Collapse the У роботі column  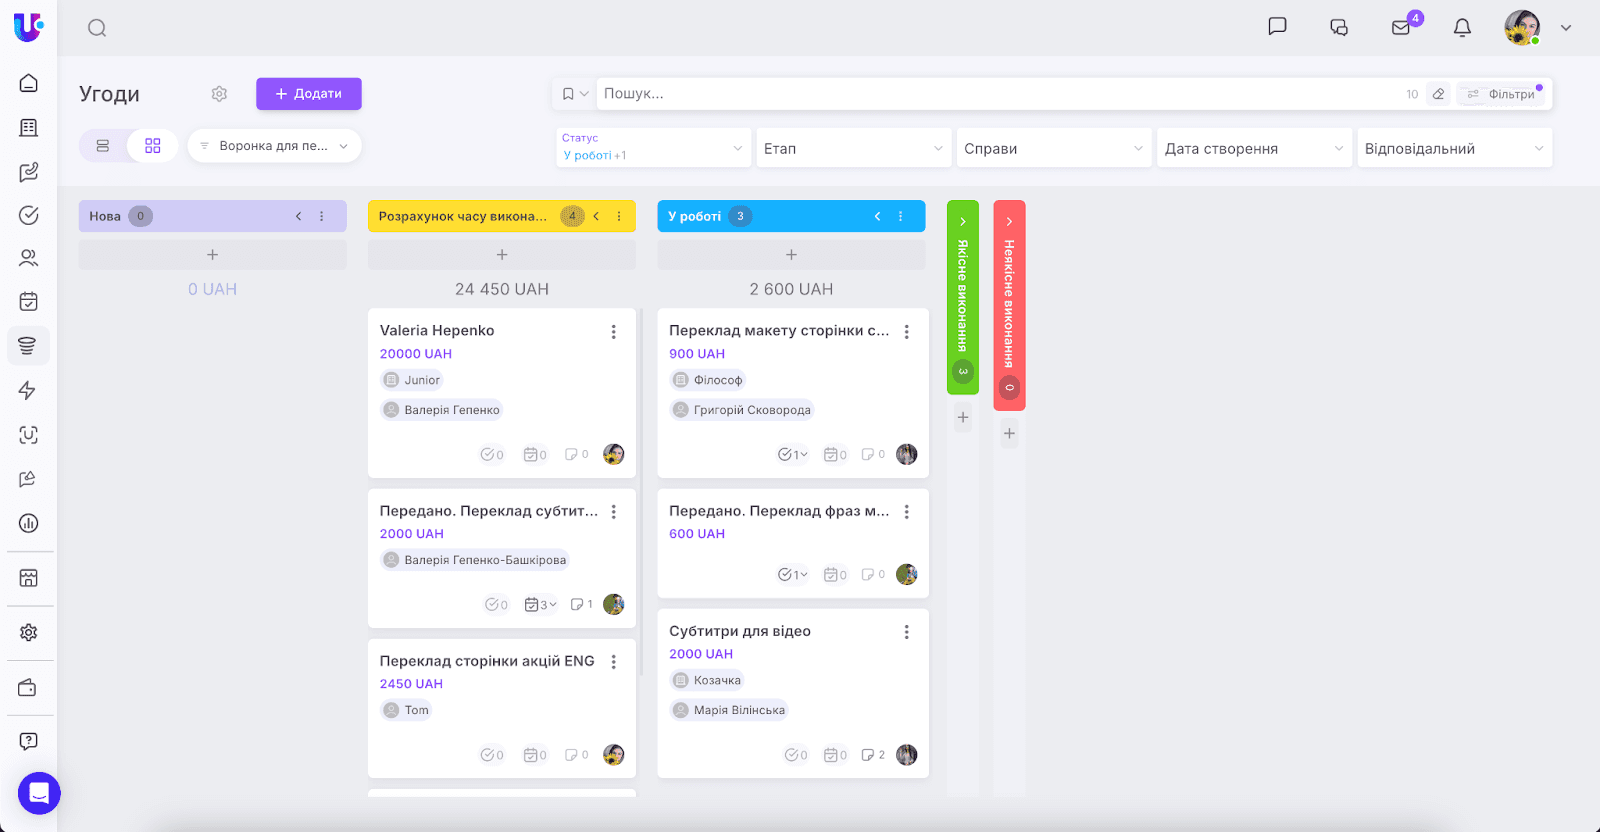[877, 216]
